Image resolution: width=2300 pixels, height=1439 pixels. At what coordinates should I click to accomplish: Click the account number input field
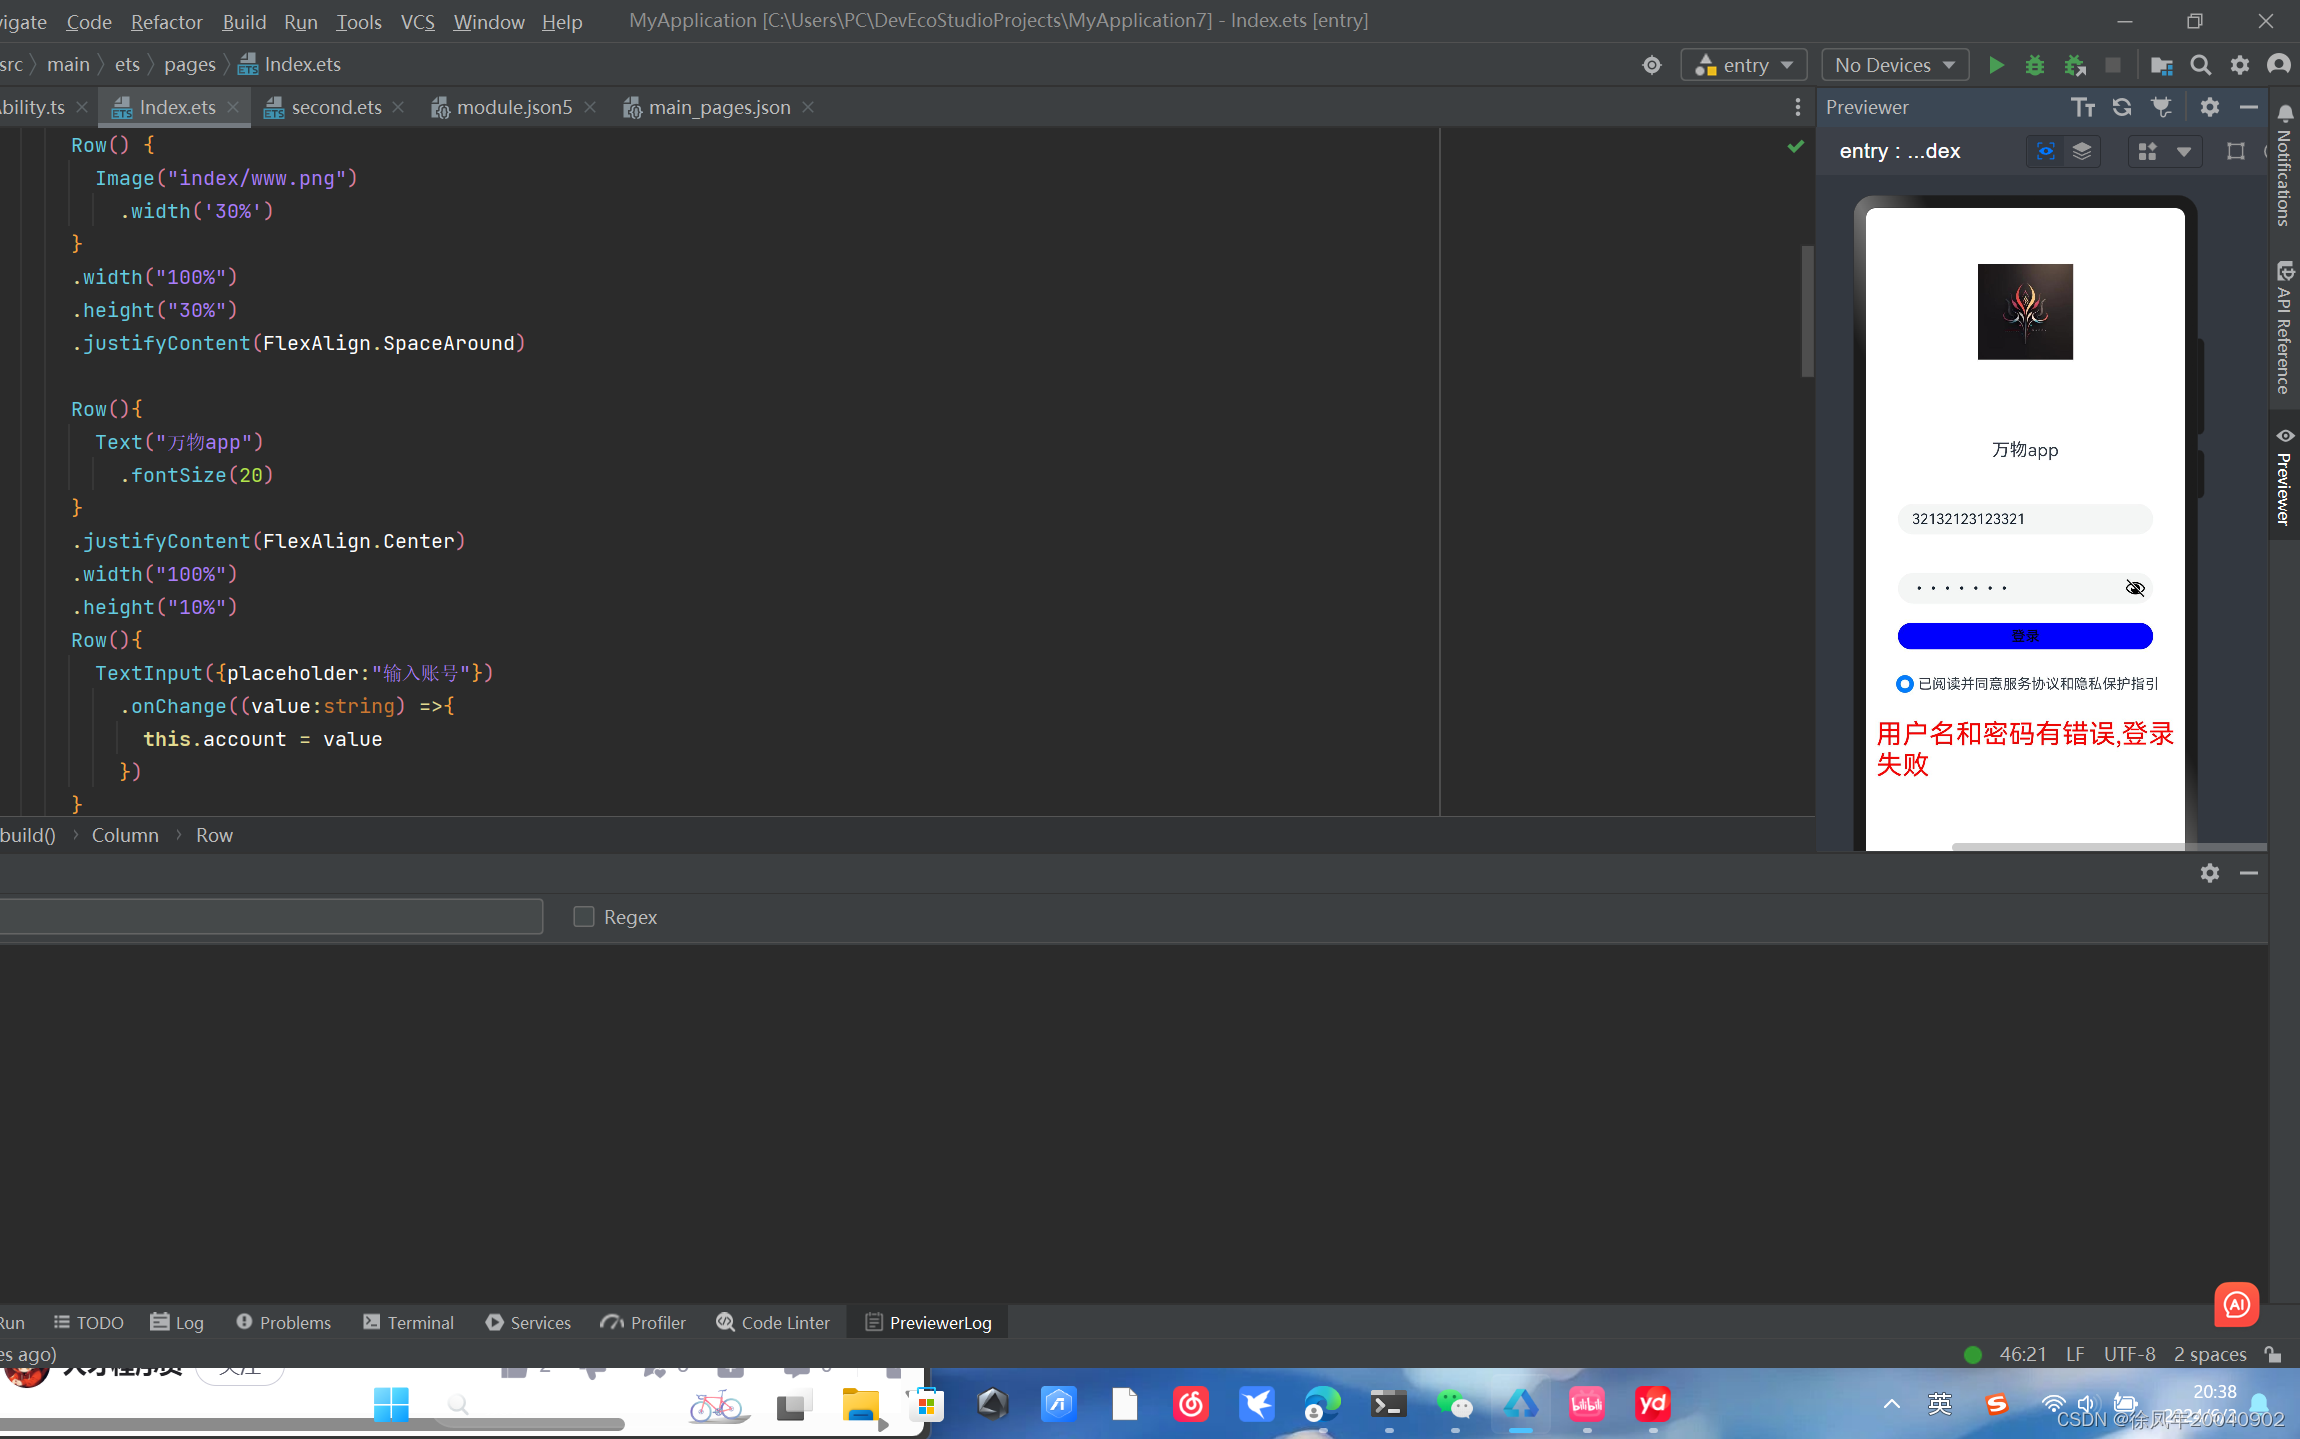(2025, 519)
